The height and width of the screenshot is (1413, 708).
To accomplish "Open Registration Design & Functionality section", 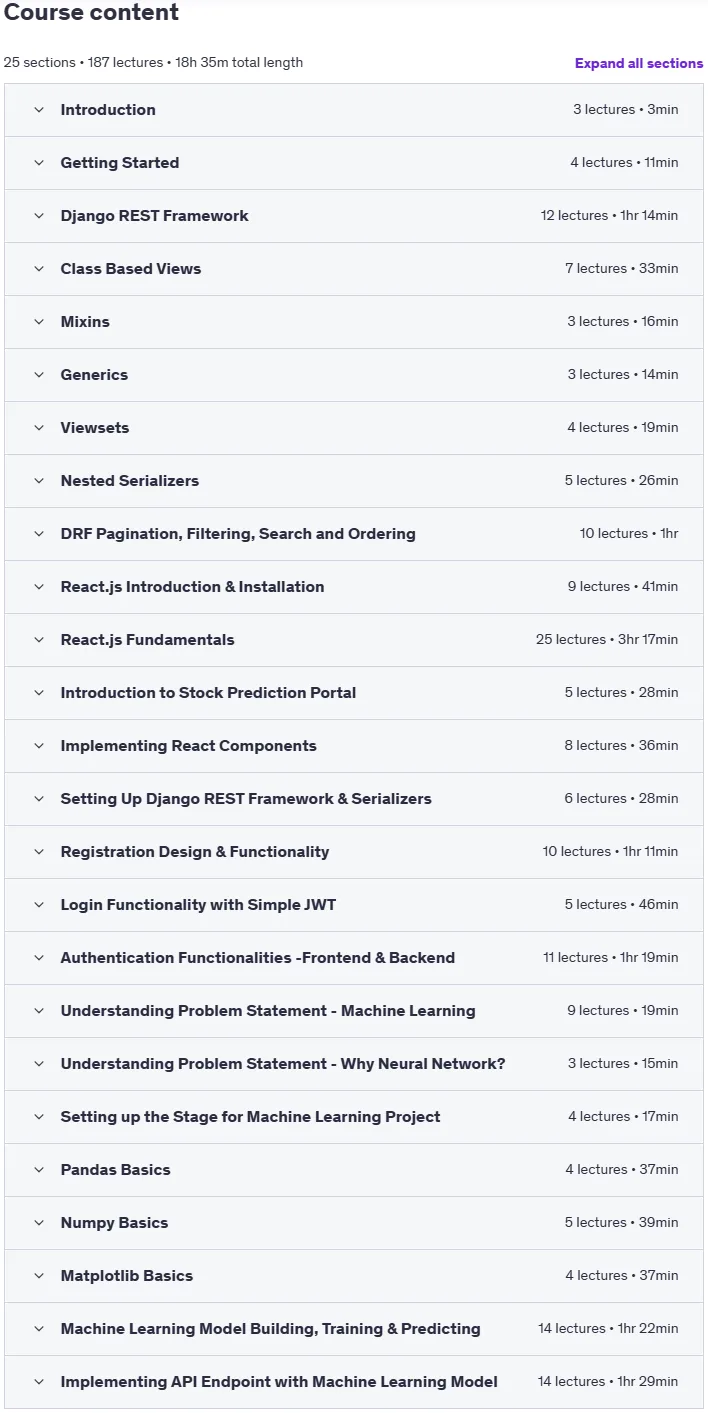I will pyautogui.click(x=354, y=852).
